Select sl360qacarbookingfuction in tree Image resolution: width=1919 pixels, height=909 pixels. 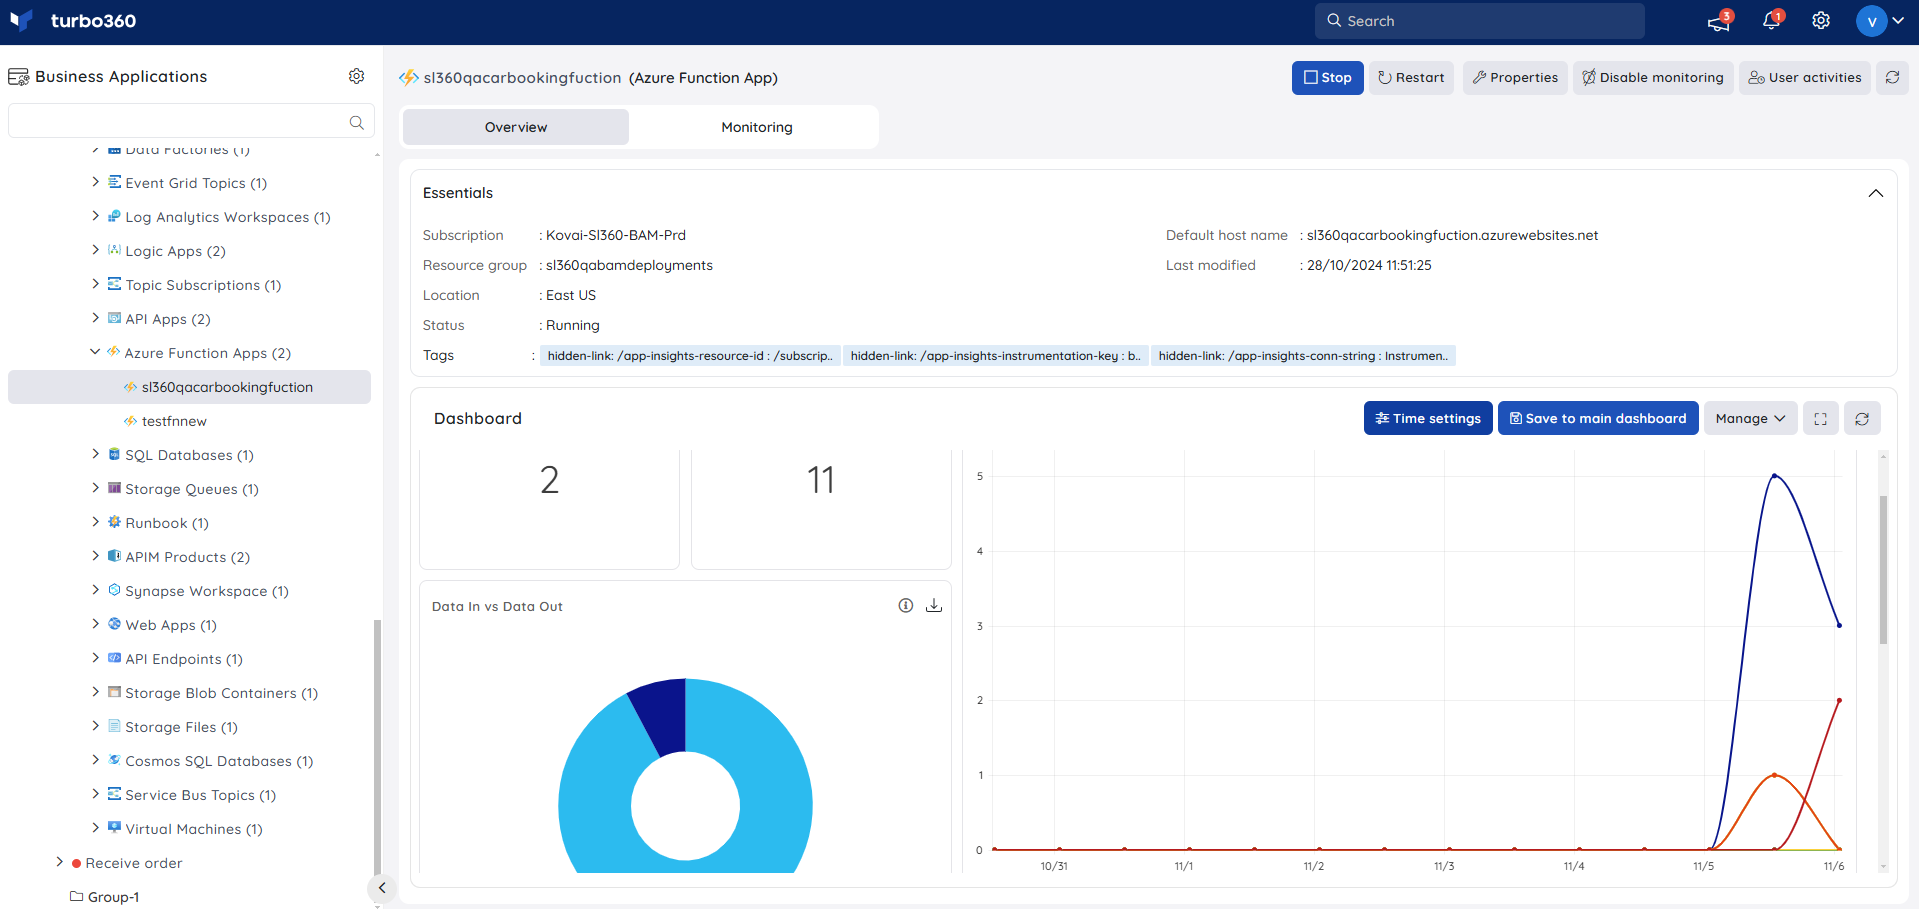pos(189,387)
